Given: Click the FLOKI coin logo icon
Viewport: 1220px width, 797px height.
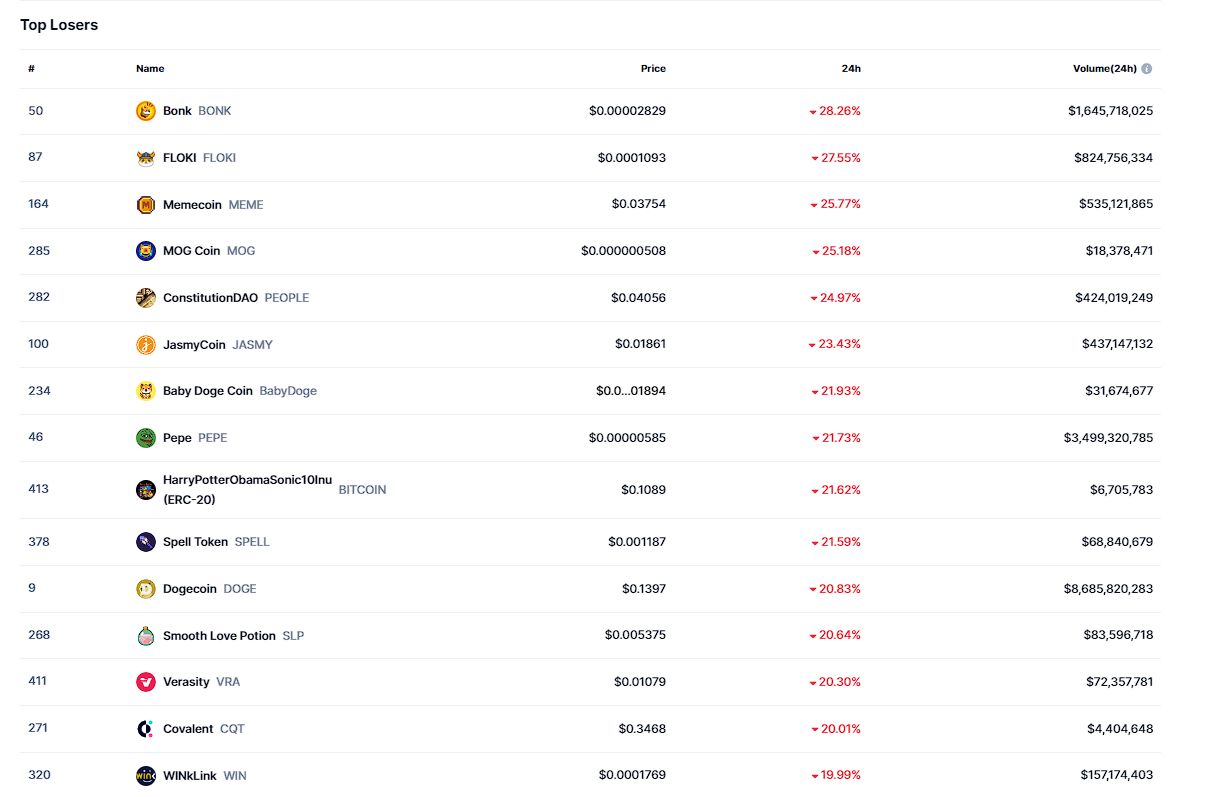Looking at the screenshot, I should tap(146, 158).
